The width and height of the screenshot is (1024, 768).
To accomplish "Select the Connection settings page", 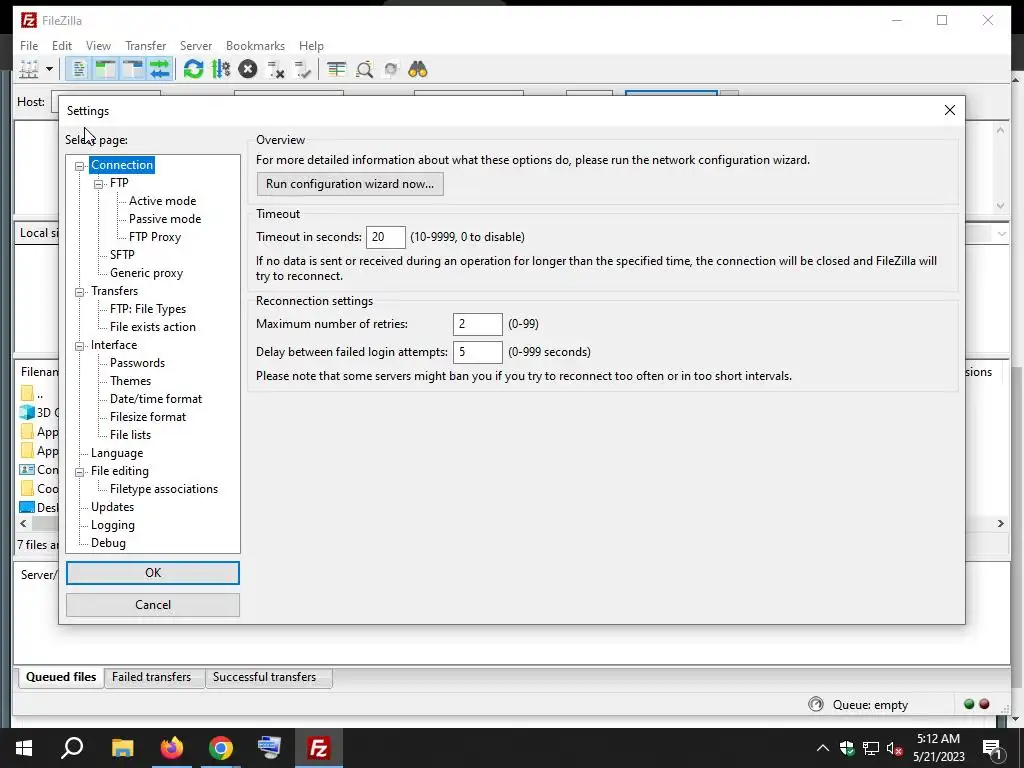I will (x=122, y=165).
